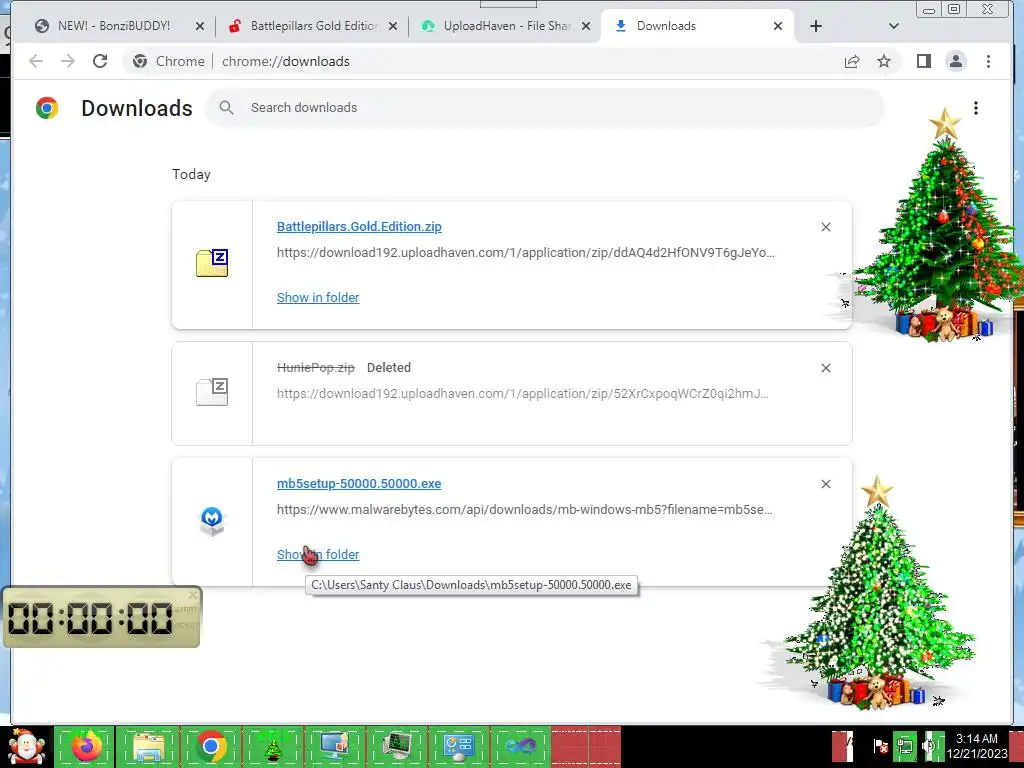Image resolution: width=1024 pixels, height=768 pixels.
Task: Click the Action Center flag tray icon
Action: [880, 746]
